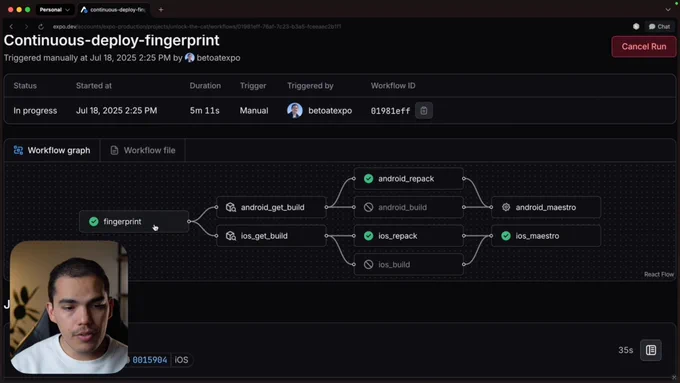The height and width of the screenshot is (383, 680).
Task: Cancel the workflow run
Action: click(x=644, y=46)
